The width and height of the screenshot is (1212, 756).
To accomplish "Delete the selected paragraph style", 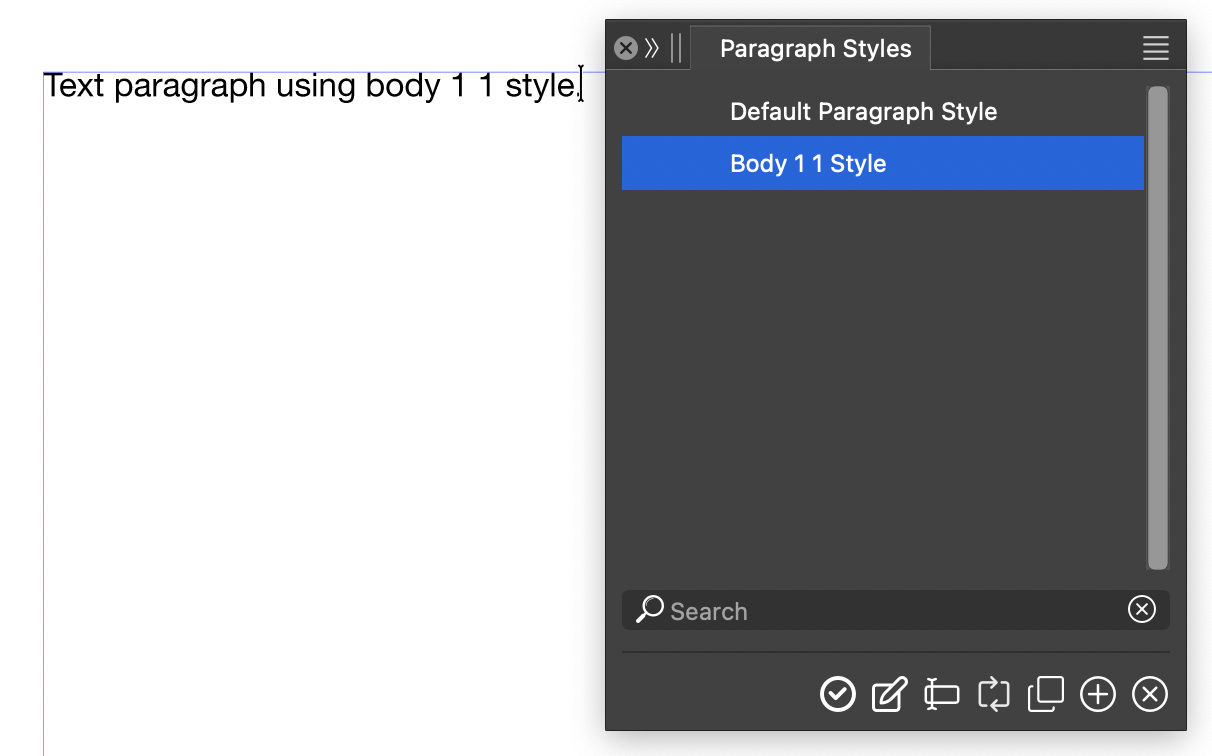I will [x=1150, y=694].
